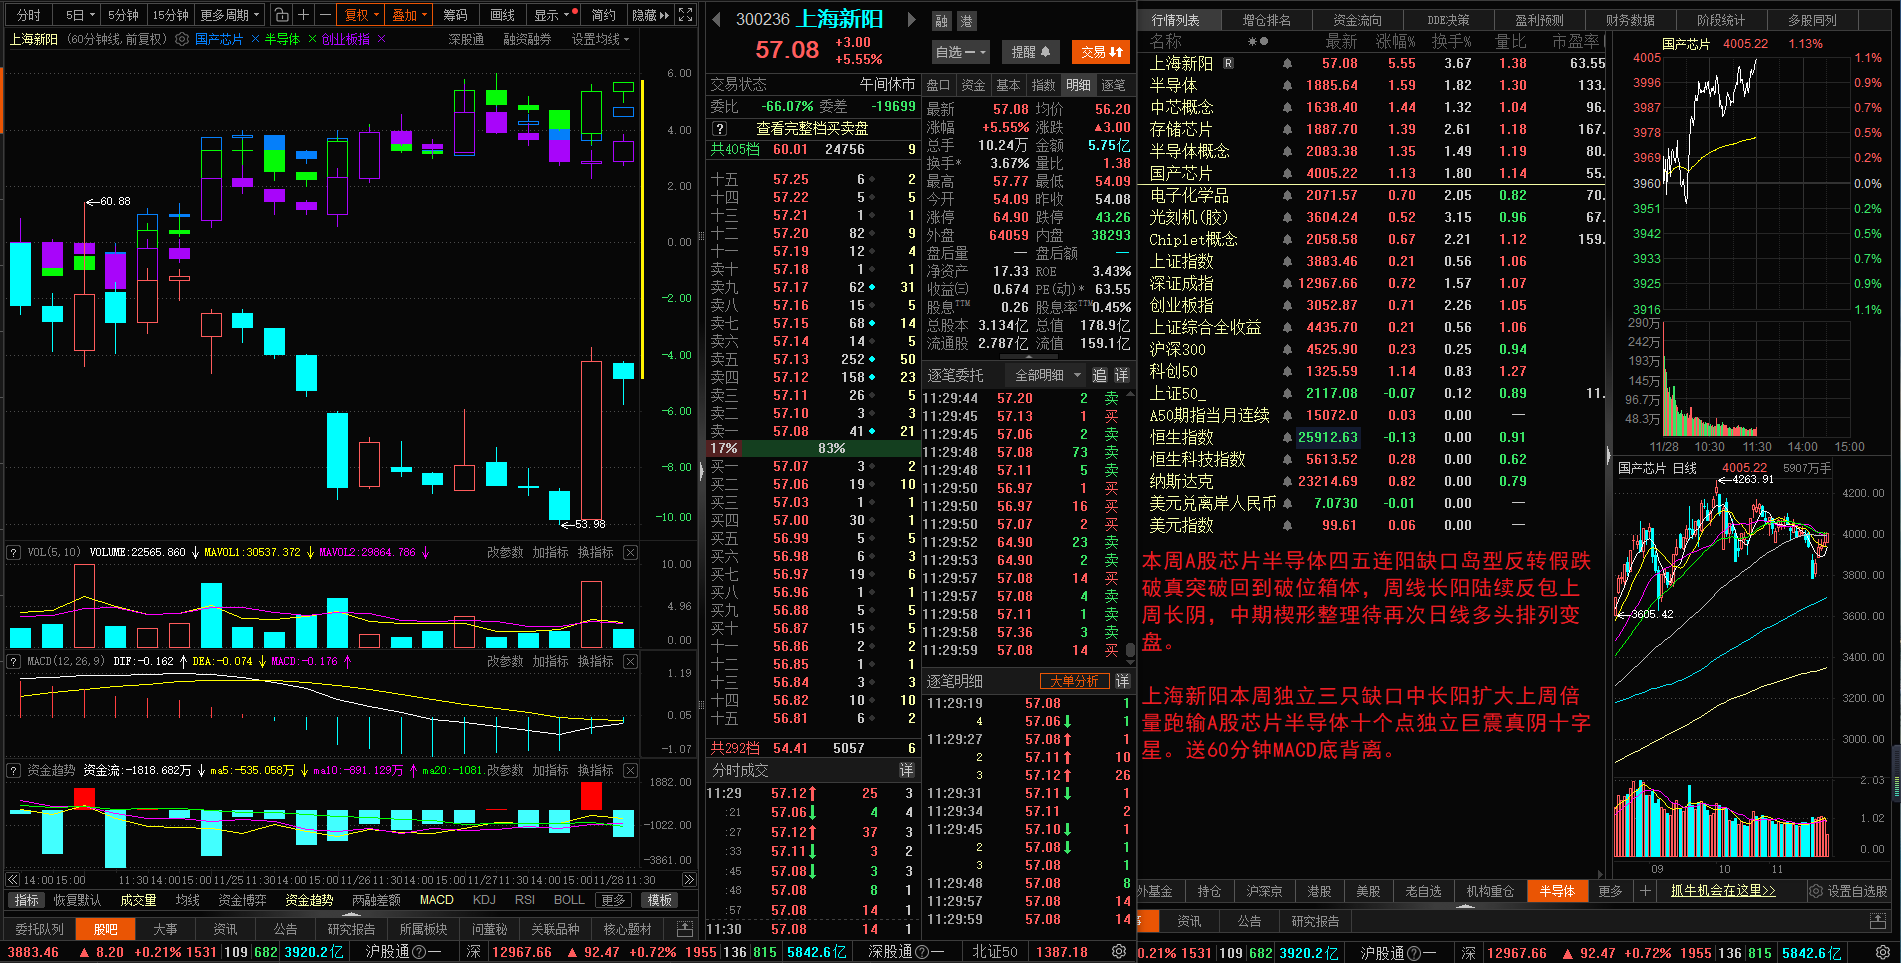Open the 大单分析 large order analysis

point(1074,681)
